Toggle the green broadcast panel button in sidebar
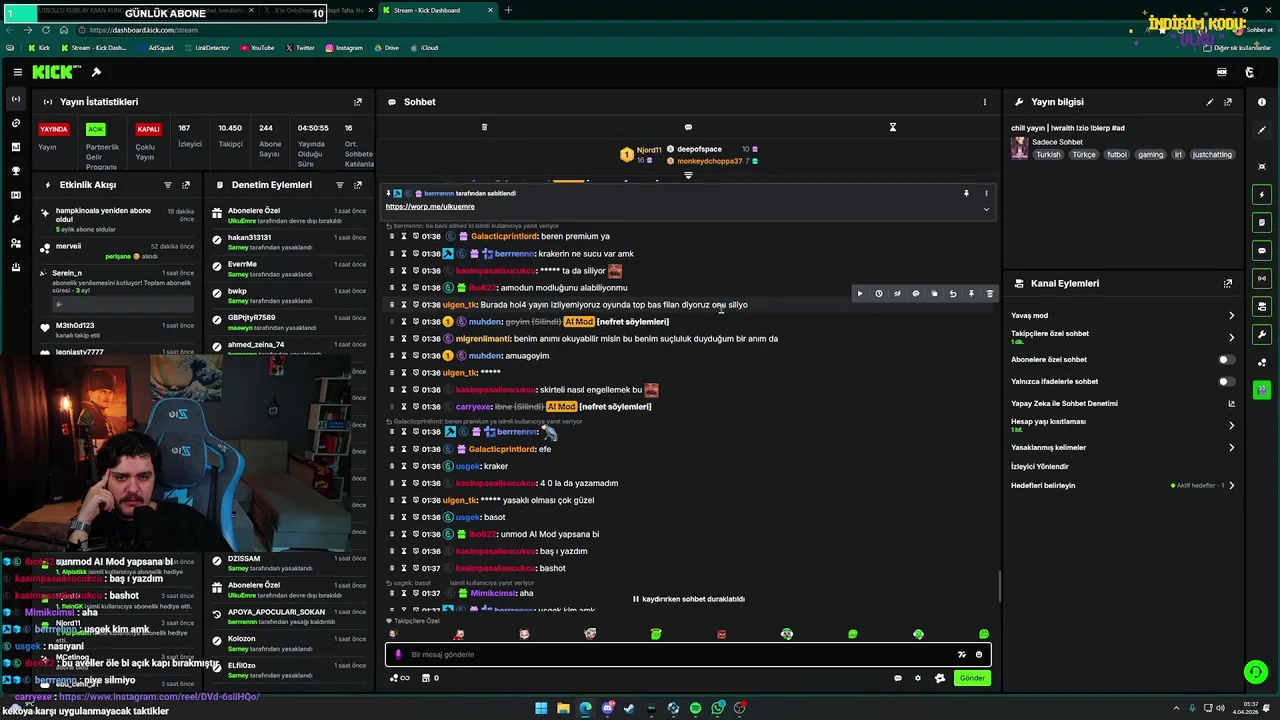Screen dimensions: 1280x720 point(1262,279)
